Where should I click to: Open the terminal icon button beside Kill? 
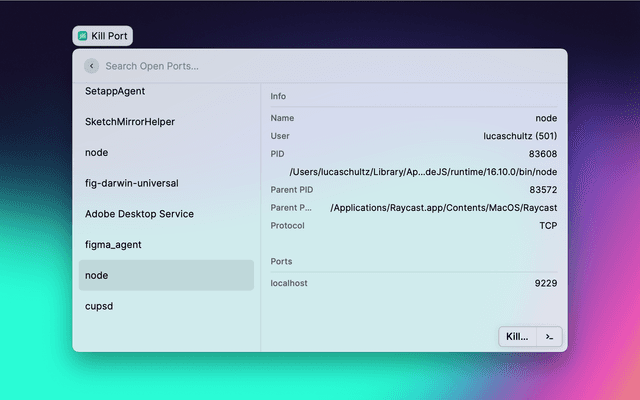549,337
